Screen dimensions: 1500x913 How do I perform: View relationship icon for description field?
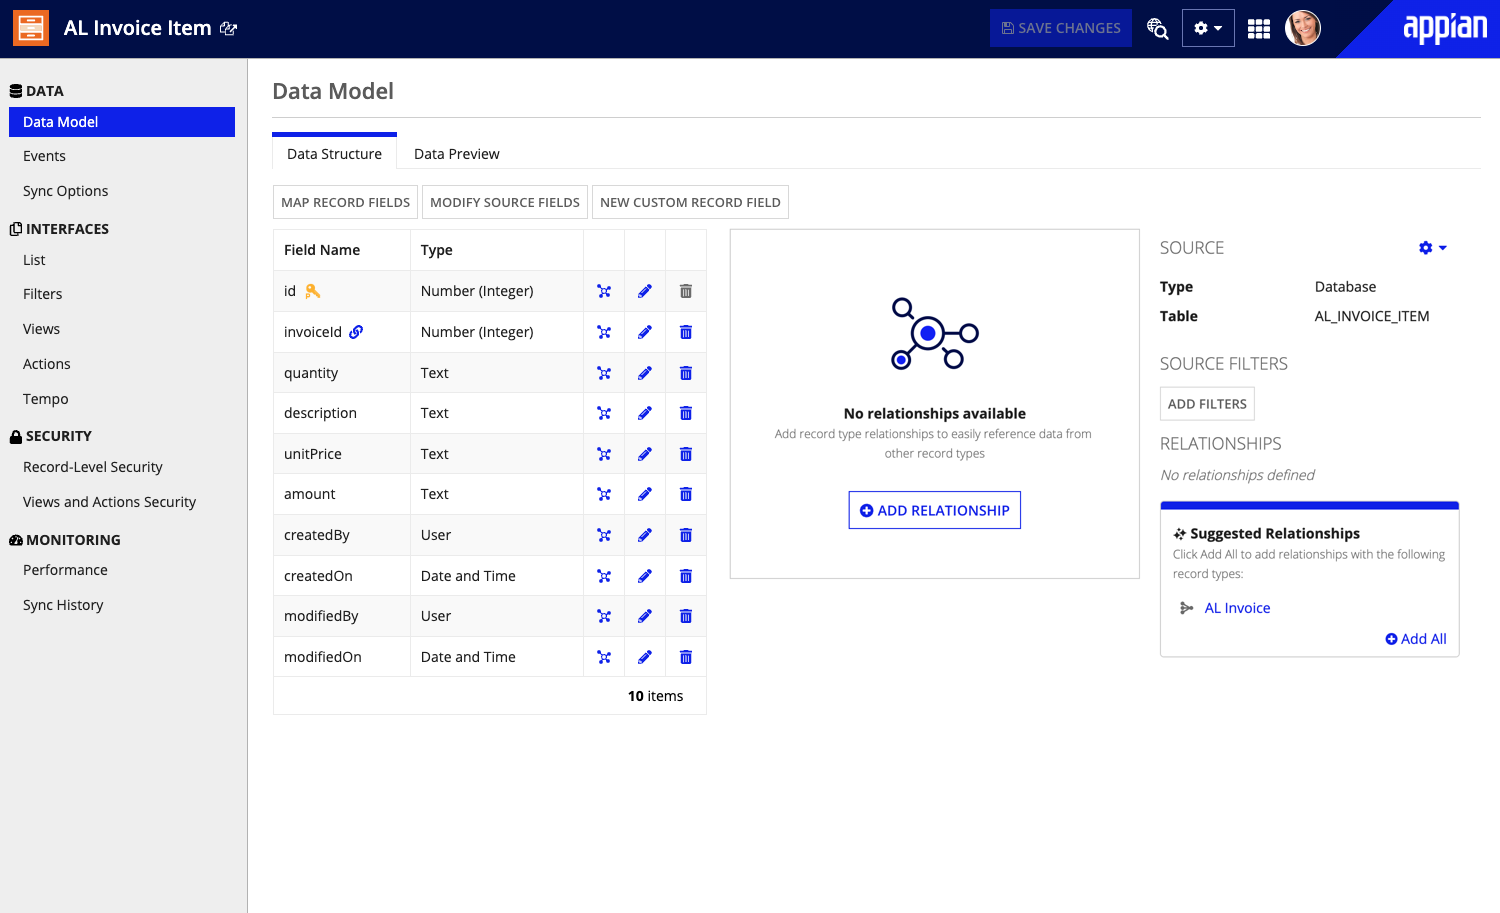pos(604,413)
